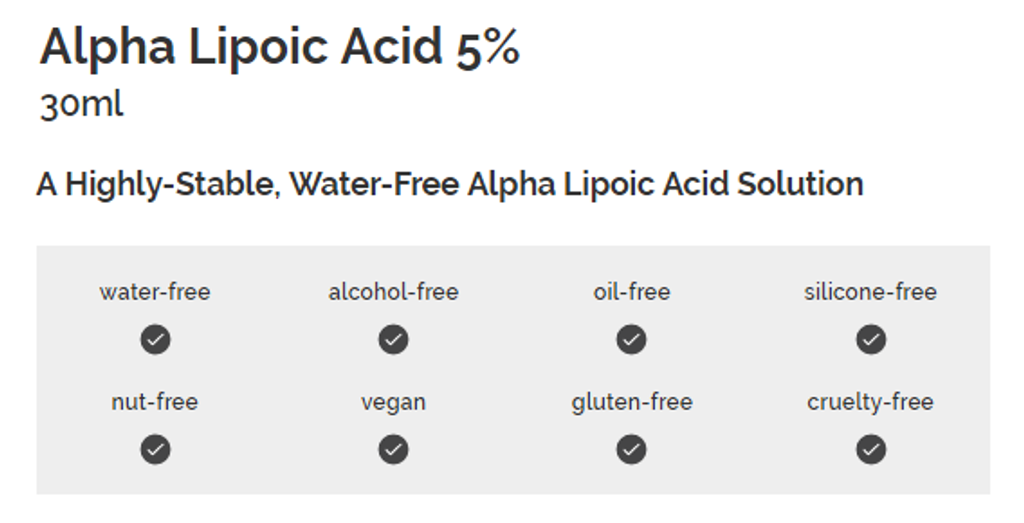Image resolution: width=1024 pixels, height=523 pixels.
Task: Select the gluten-free label text
Action: point(632,402)
